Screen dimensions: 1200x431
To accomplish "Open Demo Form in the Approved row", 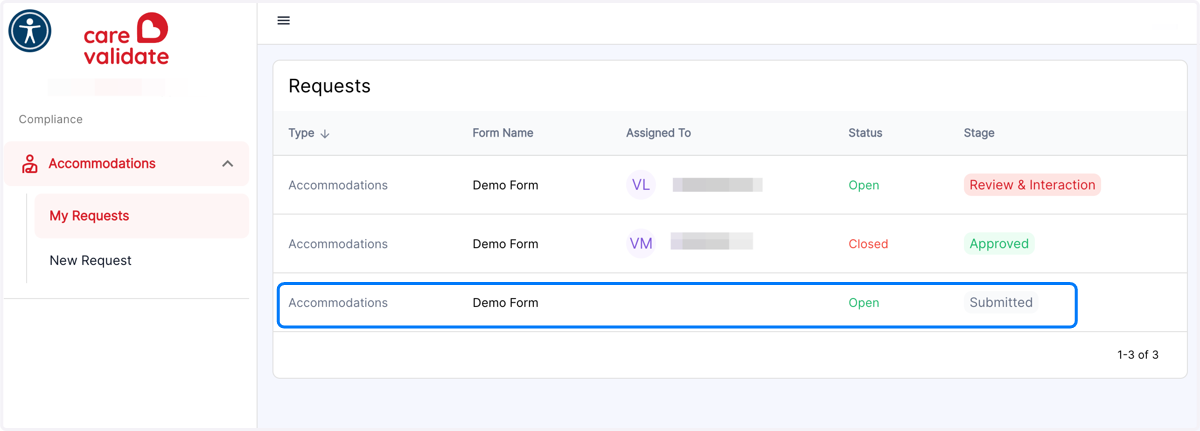I will 505,244.
